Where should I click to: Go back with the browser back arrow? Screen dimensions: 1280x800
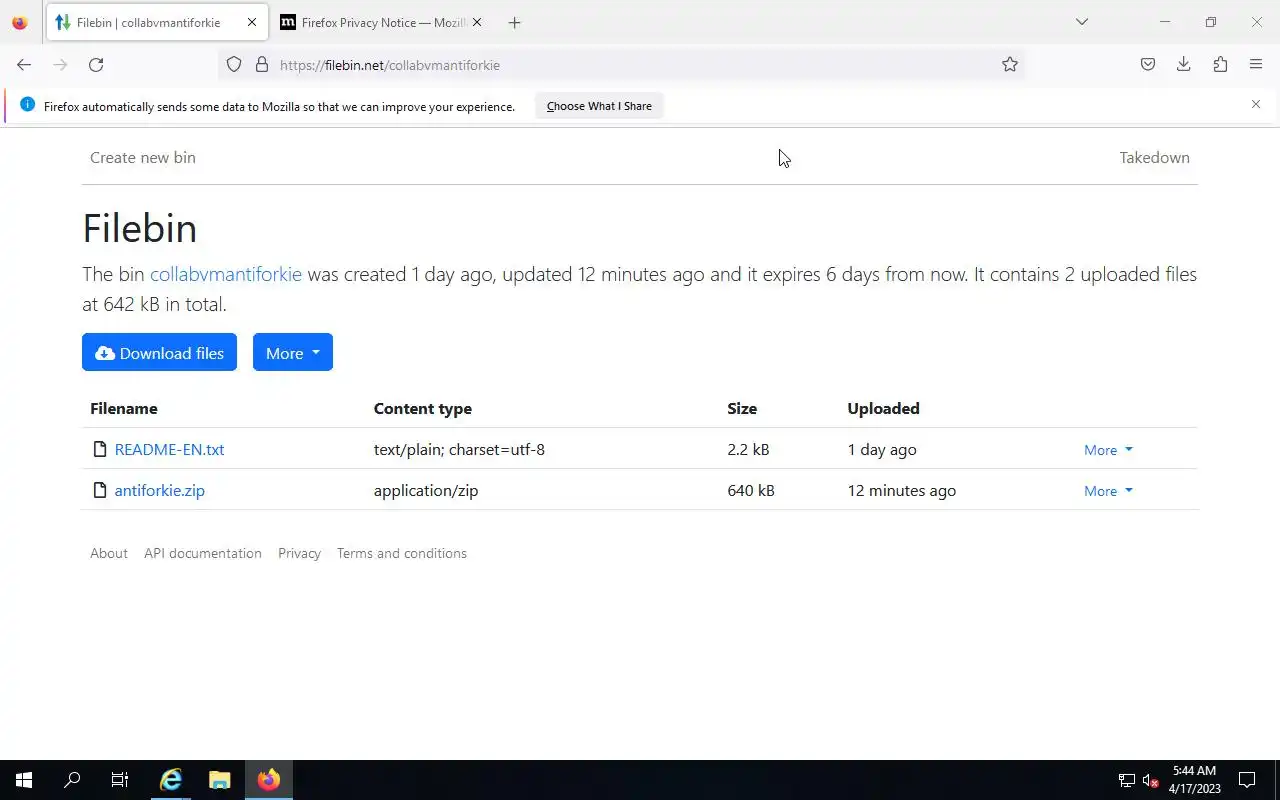coord(24,65)
